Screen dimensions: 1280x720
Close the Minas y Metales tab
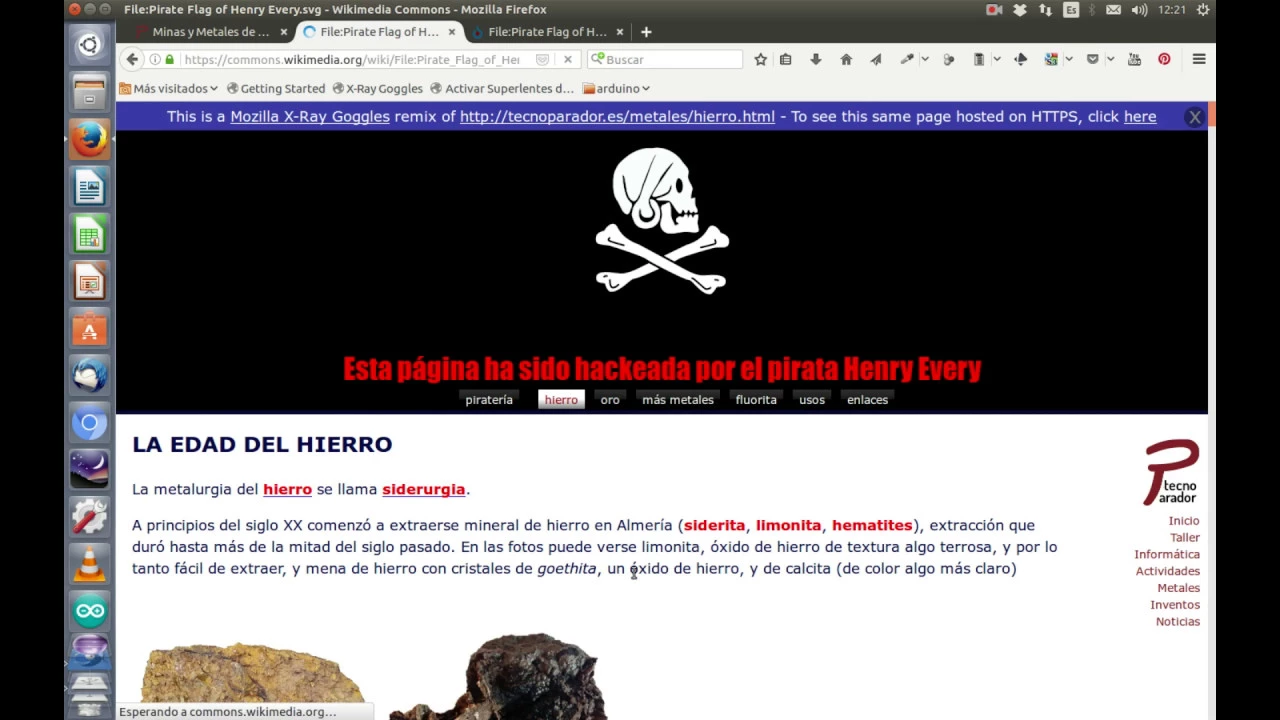284,32
